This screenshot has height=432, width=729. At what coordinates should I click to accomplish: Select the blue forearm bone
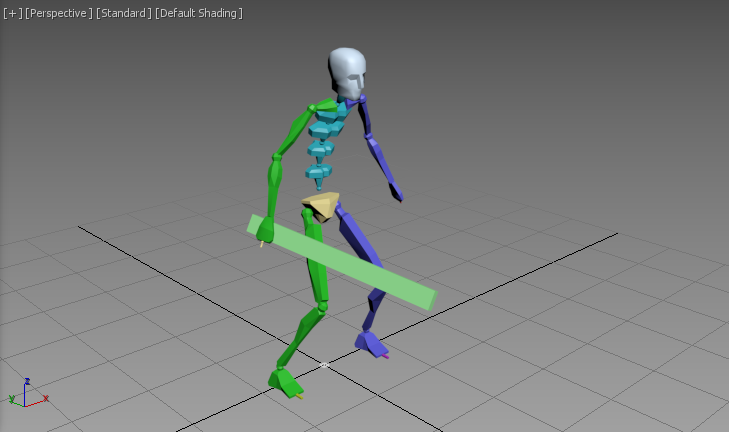379,160
